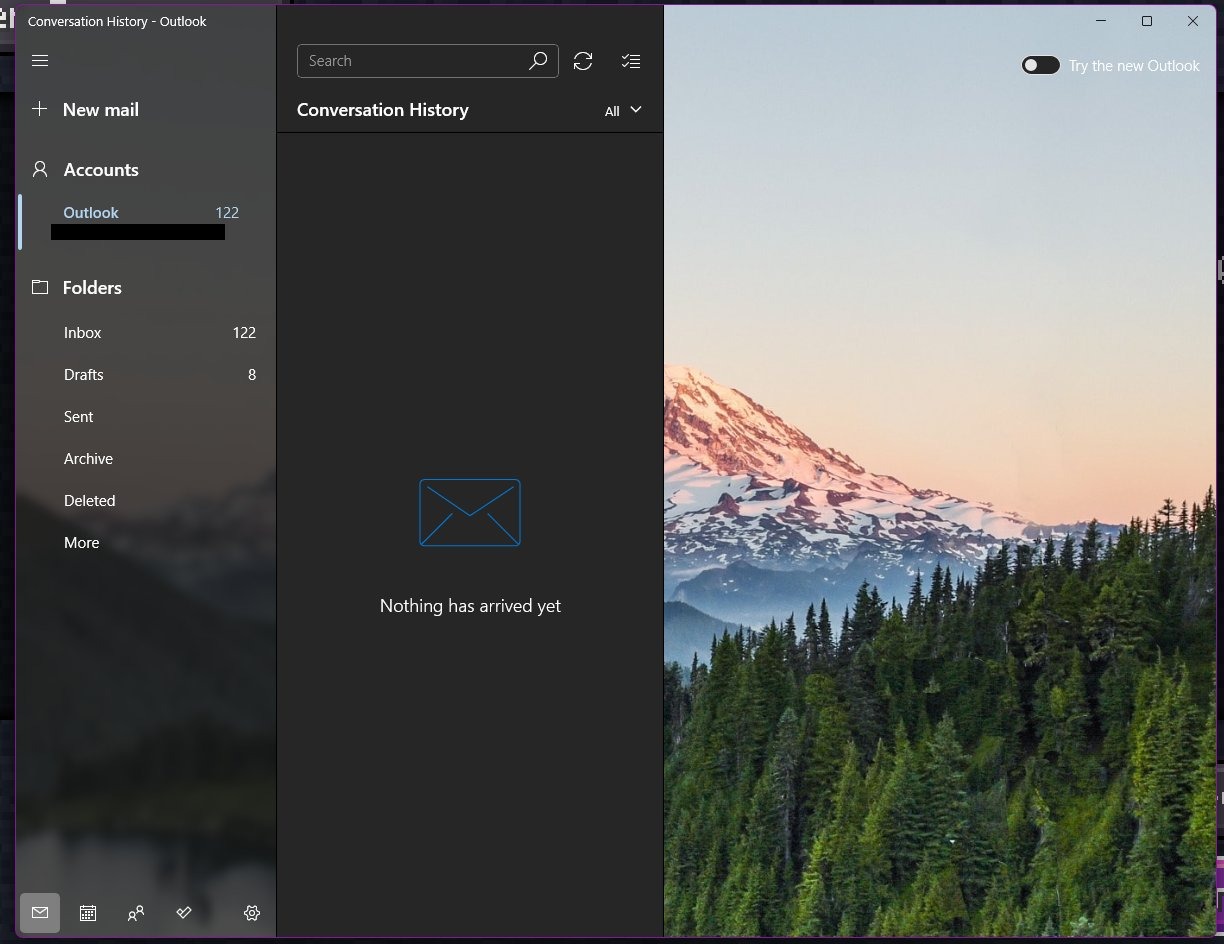1224x944 pixels.
Task: Click the Accounts header
Action: click(x=100, y=170)
